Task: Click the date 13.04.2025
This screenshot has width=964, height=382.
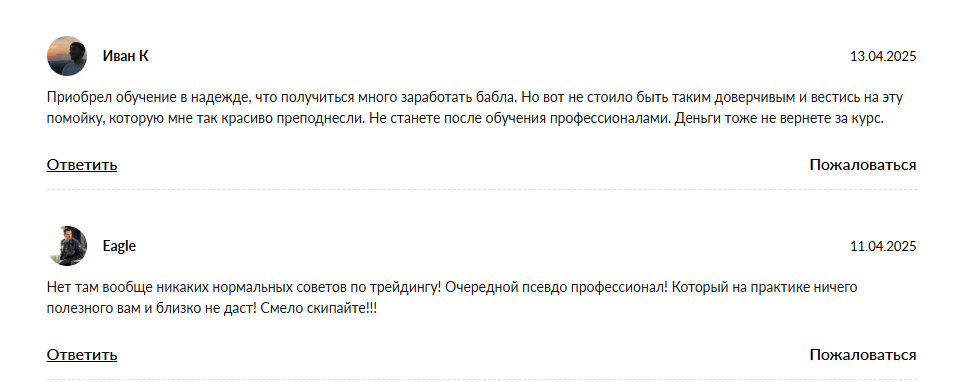Action: [883, 57]
